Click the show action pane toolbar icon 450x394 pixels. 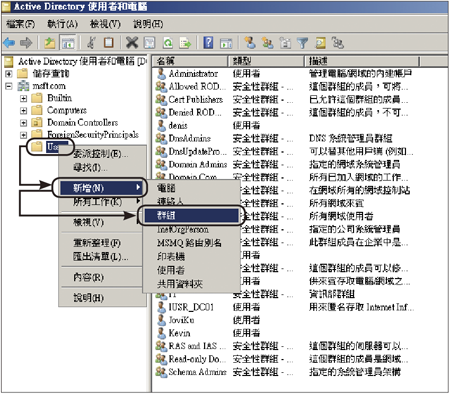click(x=226, y=43)
